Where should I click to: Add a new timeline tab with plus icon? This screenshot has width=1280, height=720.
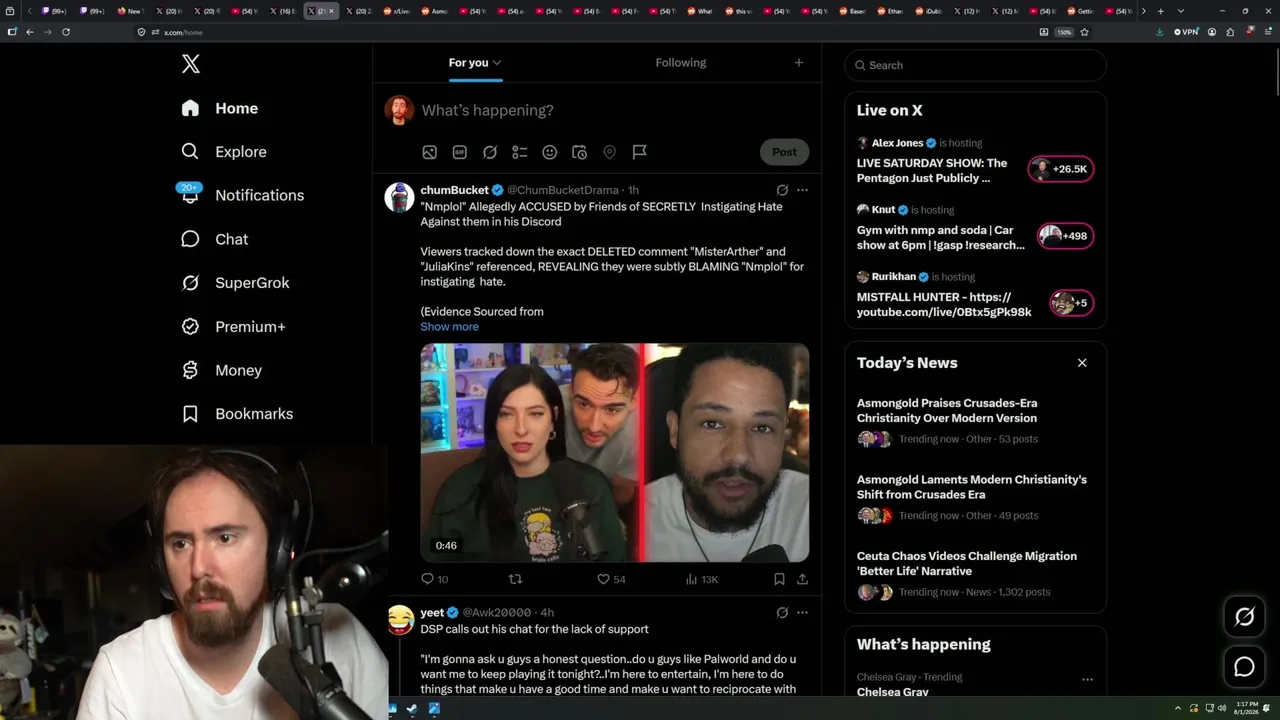pos(799,63)
